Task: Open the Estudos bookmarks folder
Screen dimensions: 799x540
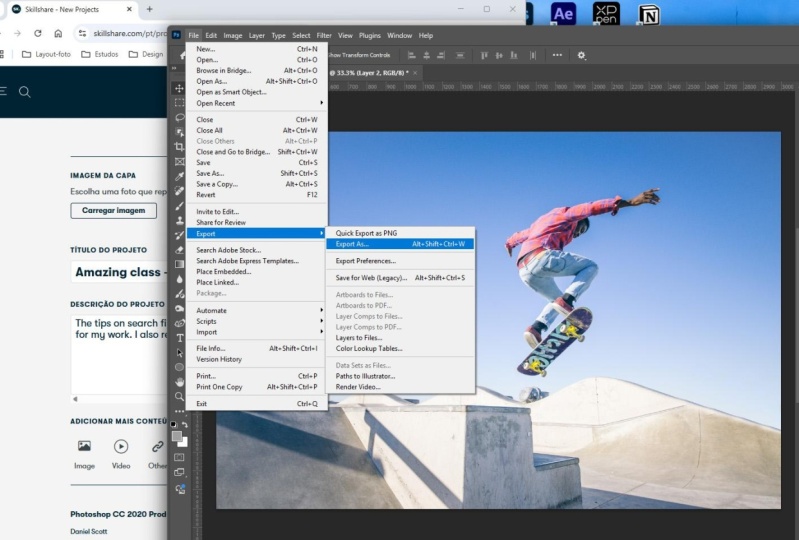Action: pos(100,54)
